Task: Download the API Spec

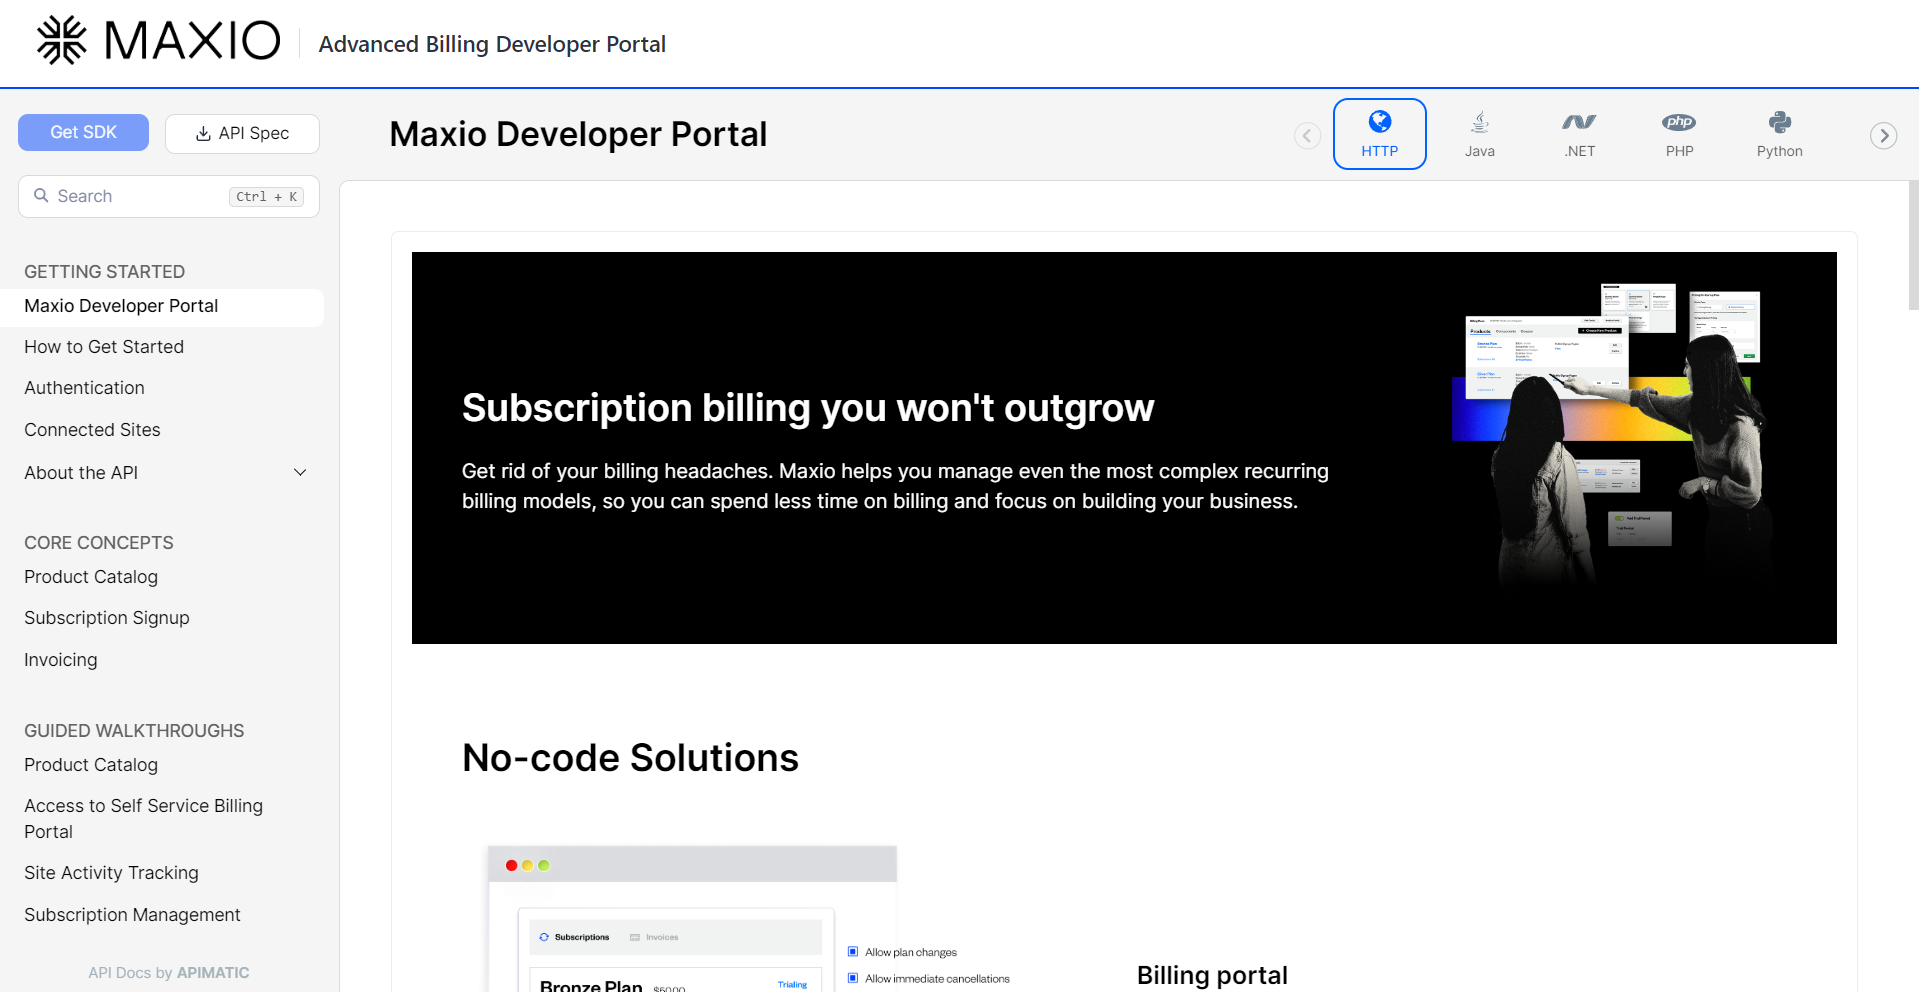Action: 242,133
